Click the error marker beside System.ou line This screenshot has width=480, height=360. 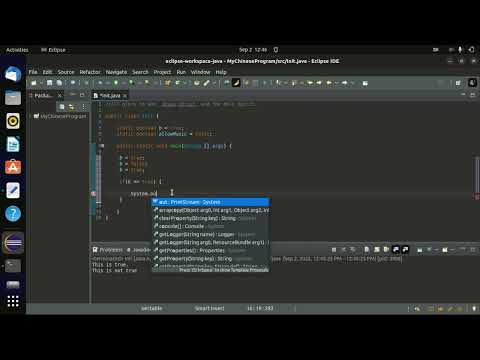94,193
